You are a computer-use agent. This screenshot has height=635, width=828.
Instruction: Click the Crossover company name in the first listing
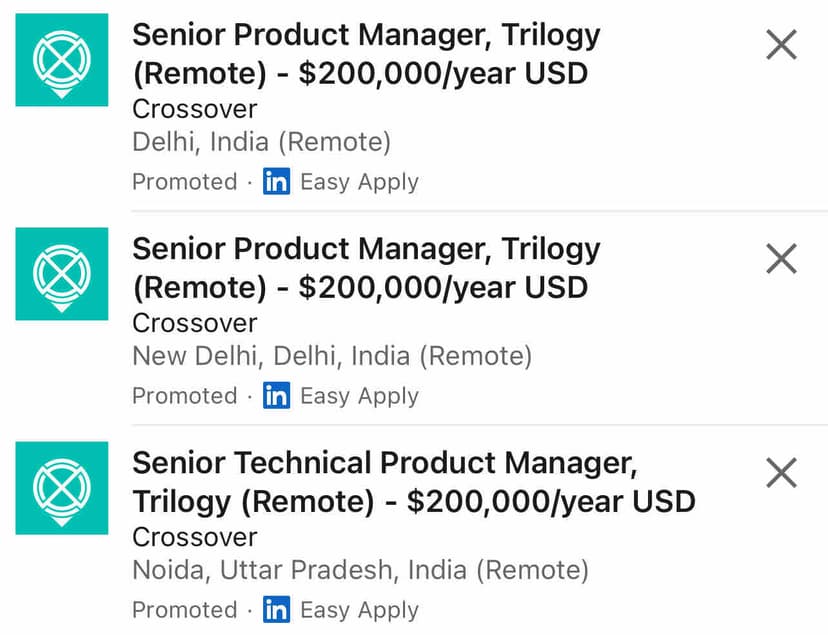point(195,109)
